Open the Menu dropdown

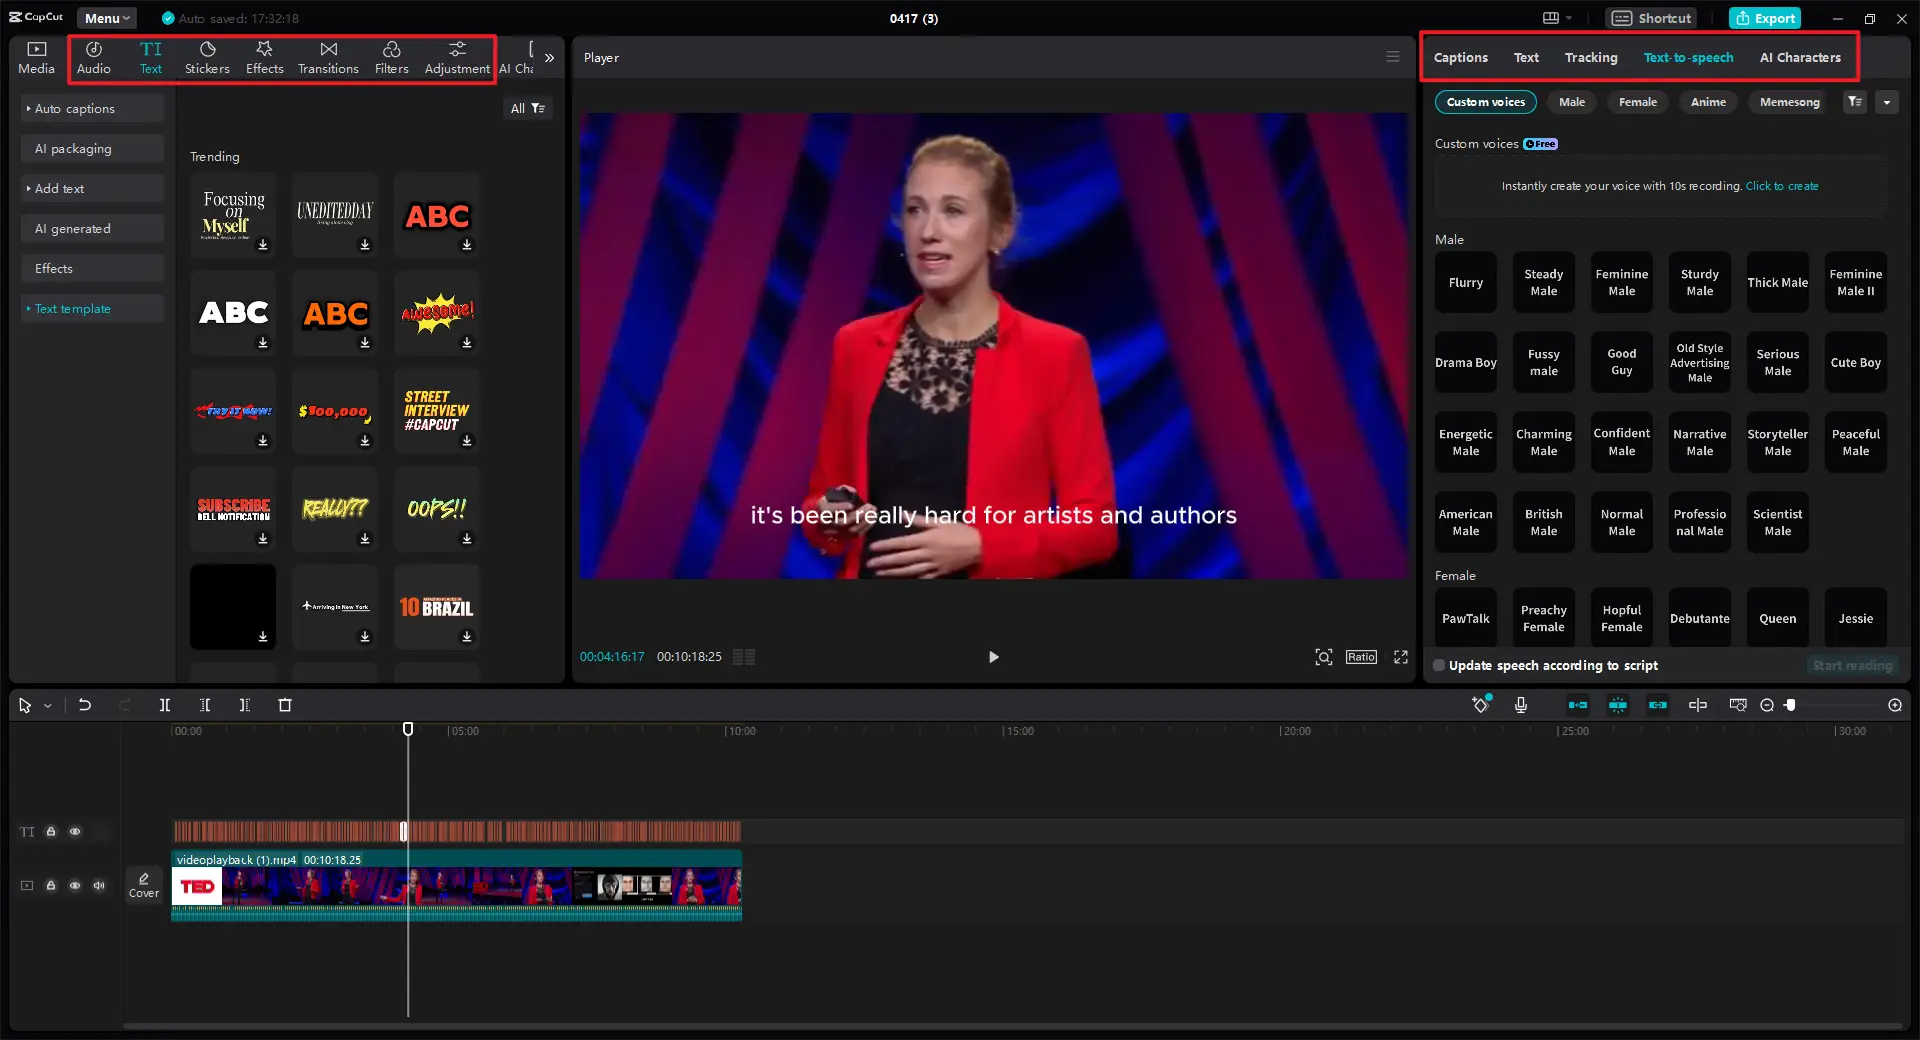point(107,18)
